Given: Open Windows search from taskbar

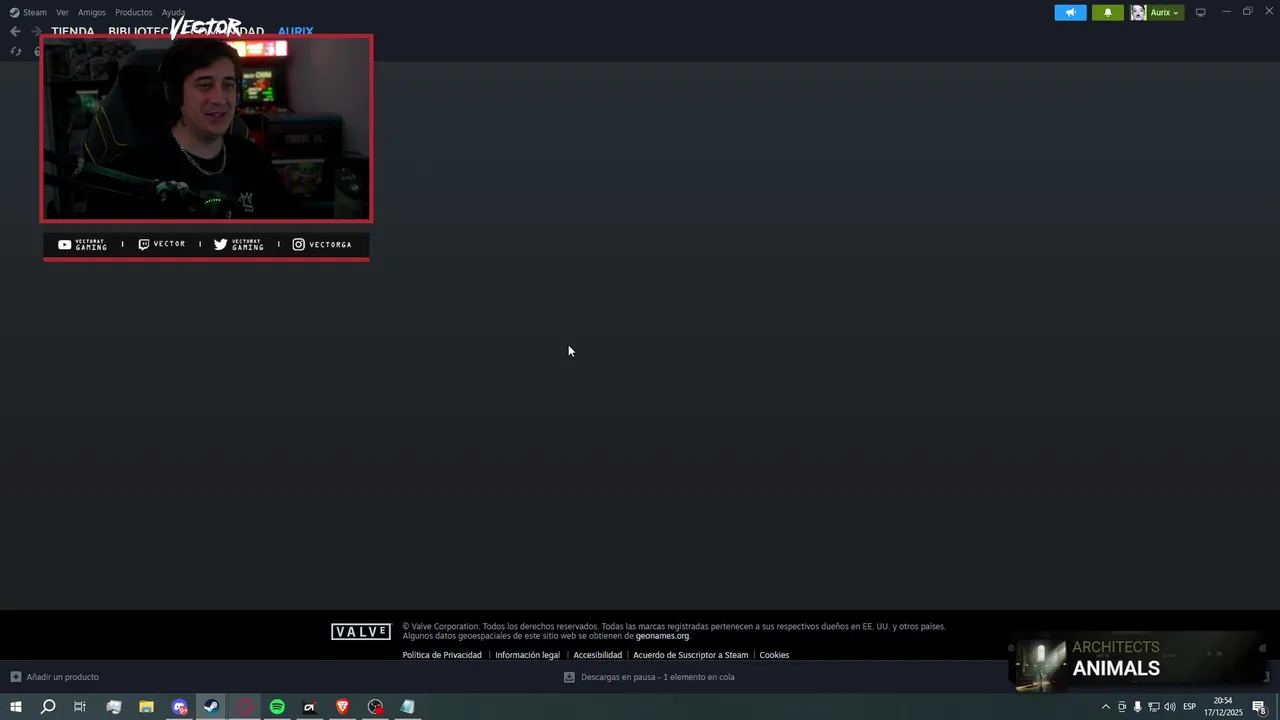Looking at the screenshot, I should pos(47,707).
